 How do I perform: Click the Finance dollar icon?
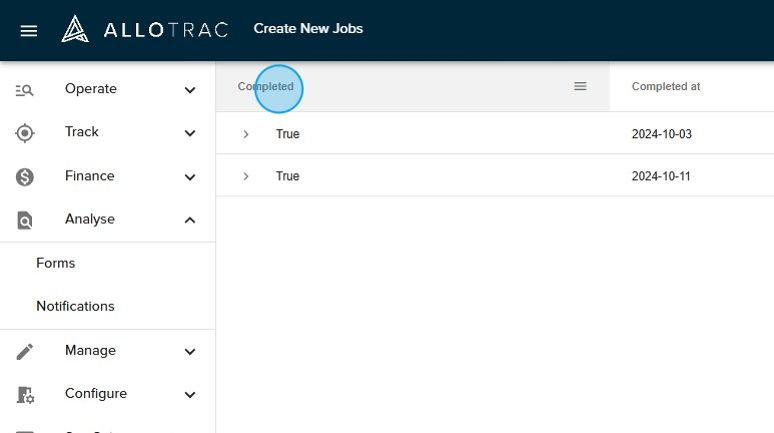25,177
